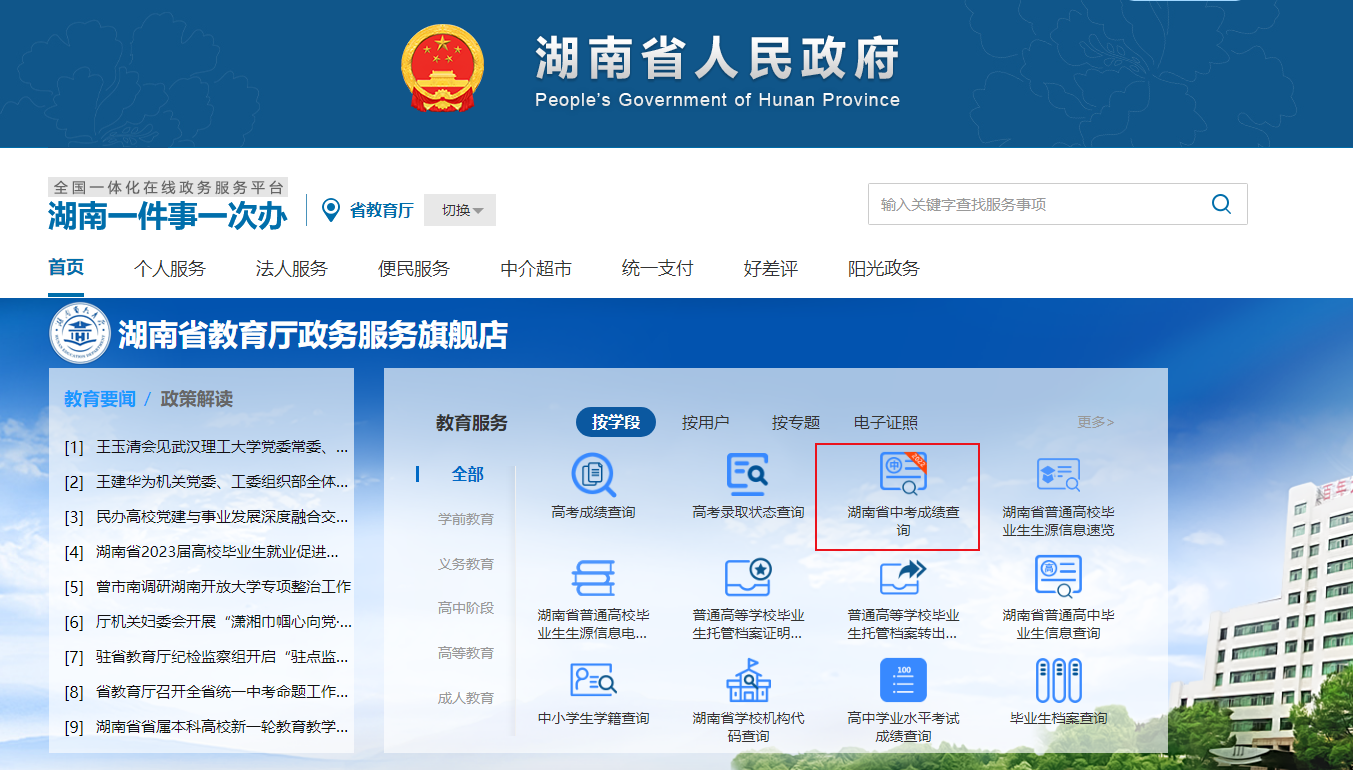
Task: Click the 全国一体化在线政务服务平台 label
Action: tap(168, 187)
